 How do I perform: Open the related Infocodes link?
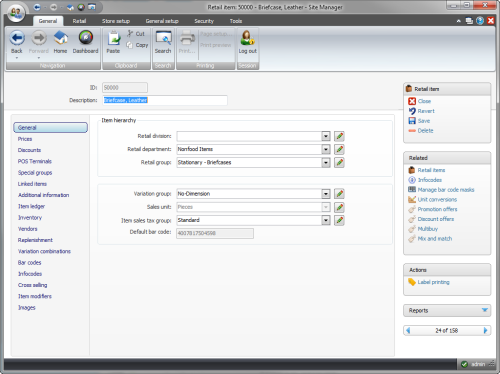pos(430,180)
